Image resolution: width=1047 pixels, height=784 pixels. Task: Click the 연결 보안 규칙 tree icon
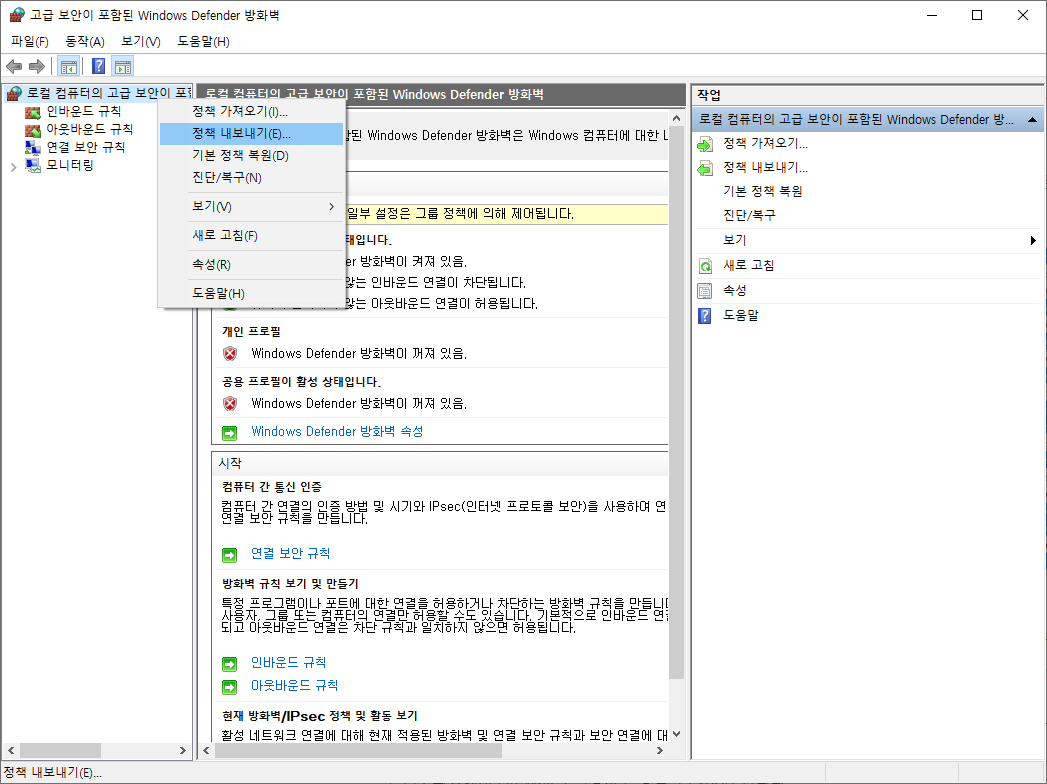pyautogui.click(x=33, y=147)
